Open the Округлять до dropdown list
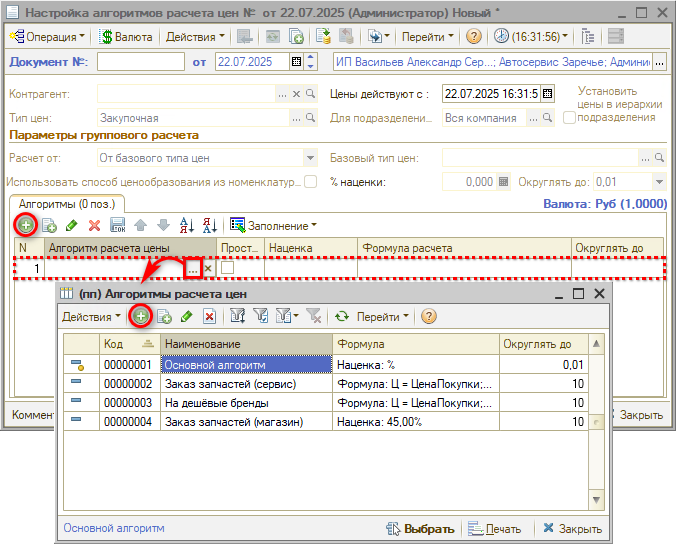 click(x=658, y=182)
